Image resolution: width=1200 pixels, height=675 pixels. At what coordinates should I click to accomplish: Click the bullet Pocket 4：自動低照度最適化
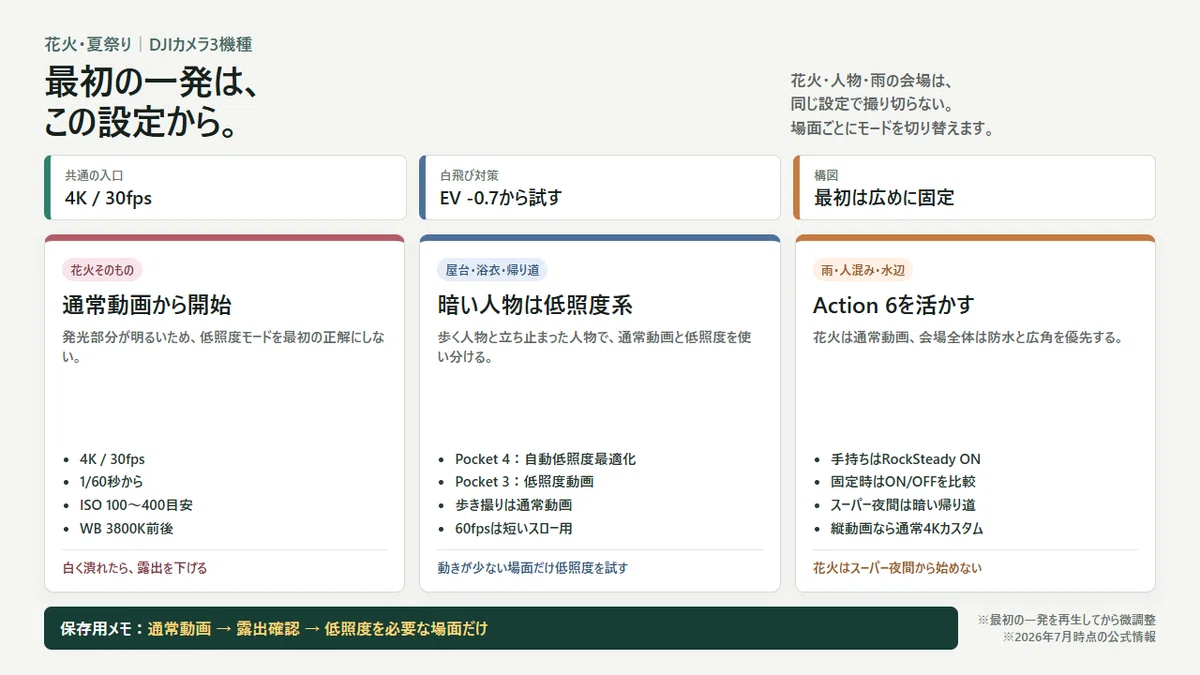click(545, 459)
